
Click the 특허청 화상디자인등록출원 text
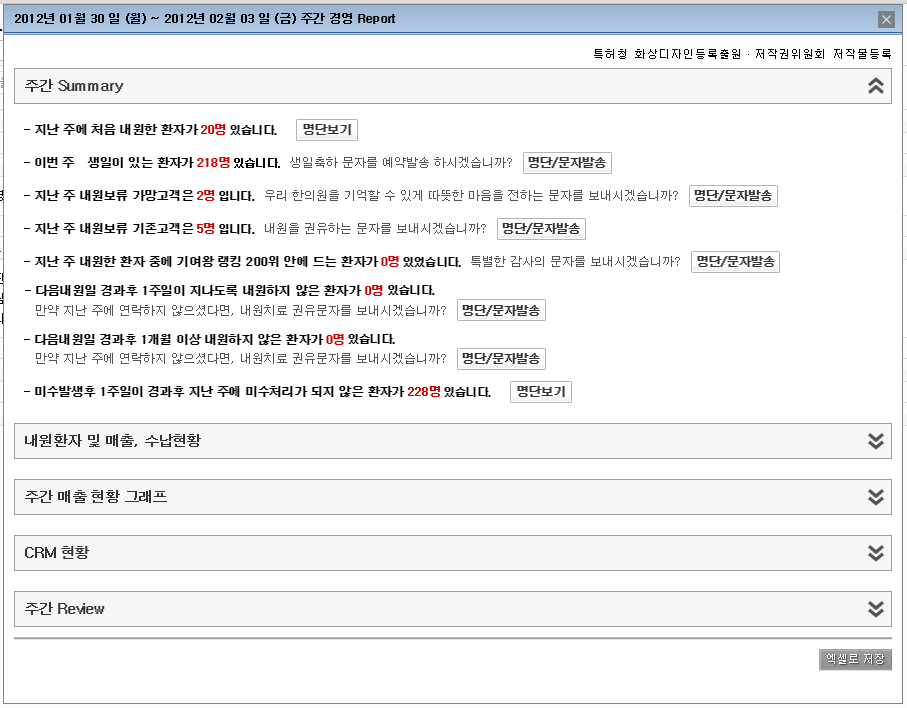(x=667, y=54)
